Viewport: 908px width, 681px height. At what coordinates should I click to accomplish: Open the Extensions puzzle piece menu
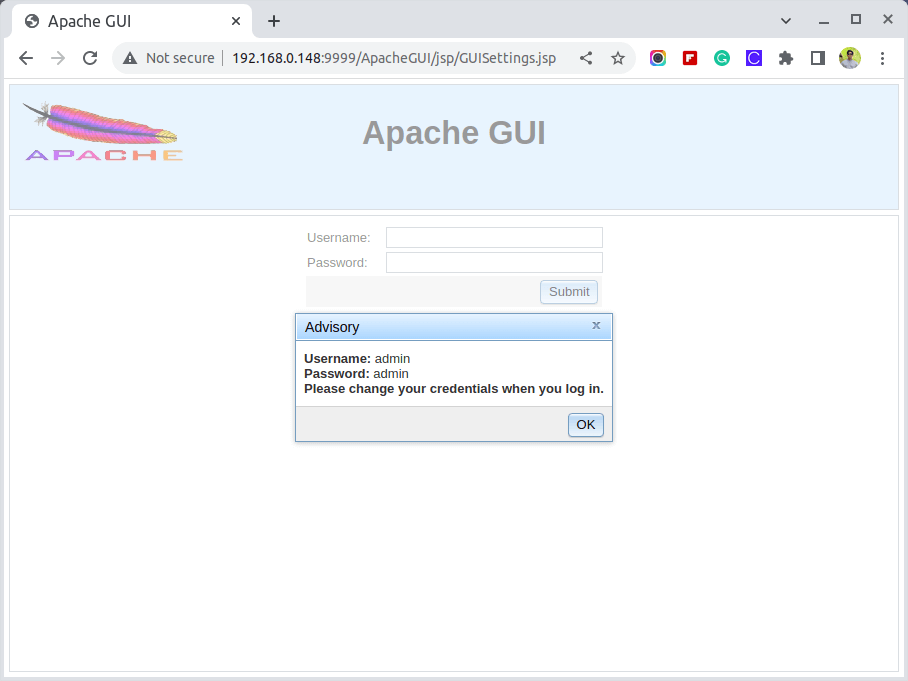click(786, 58)
